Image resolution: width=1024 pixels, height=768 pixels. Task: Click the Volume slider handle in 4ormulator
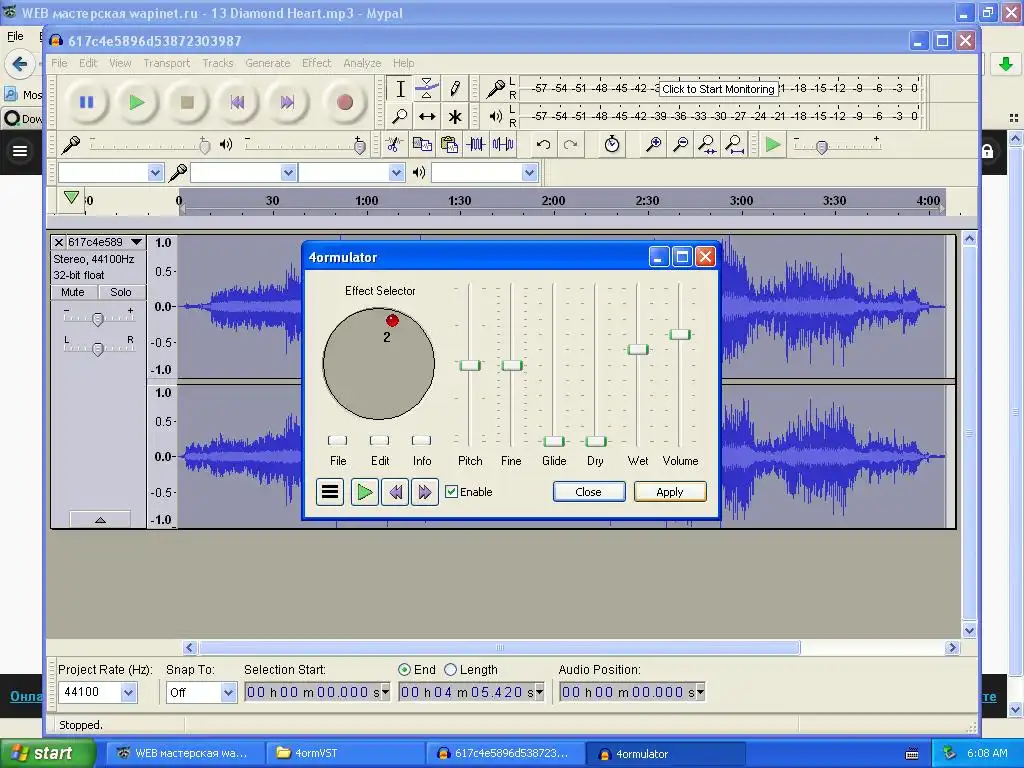tap(680, 334)
